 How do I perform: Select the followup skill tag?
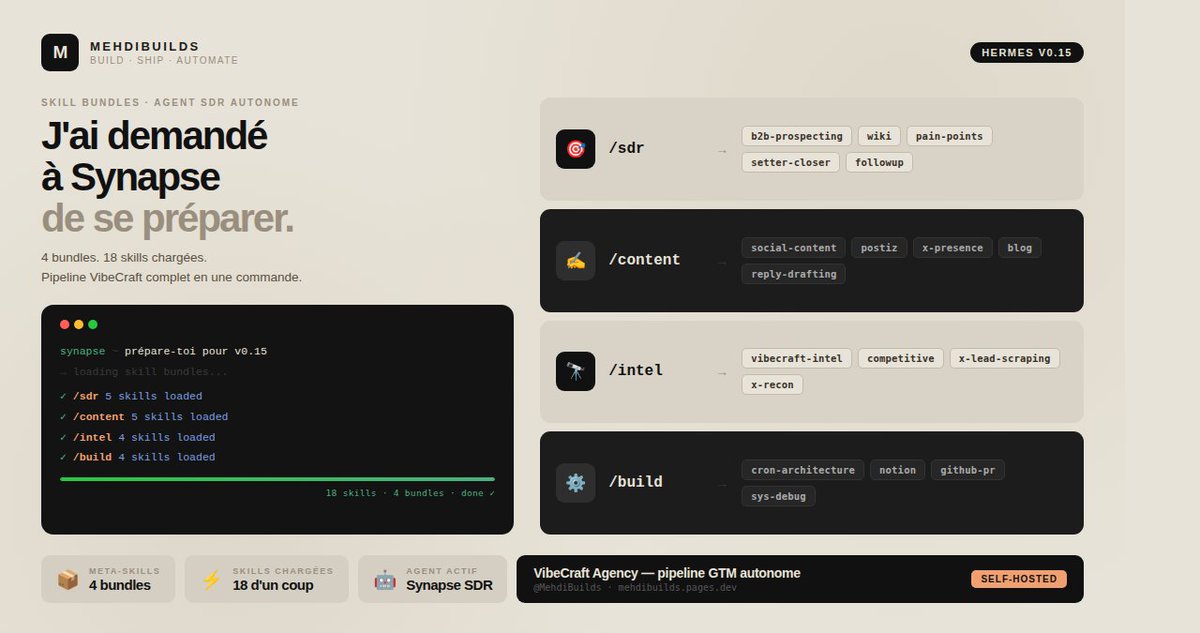coord(879,162)
